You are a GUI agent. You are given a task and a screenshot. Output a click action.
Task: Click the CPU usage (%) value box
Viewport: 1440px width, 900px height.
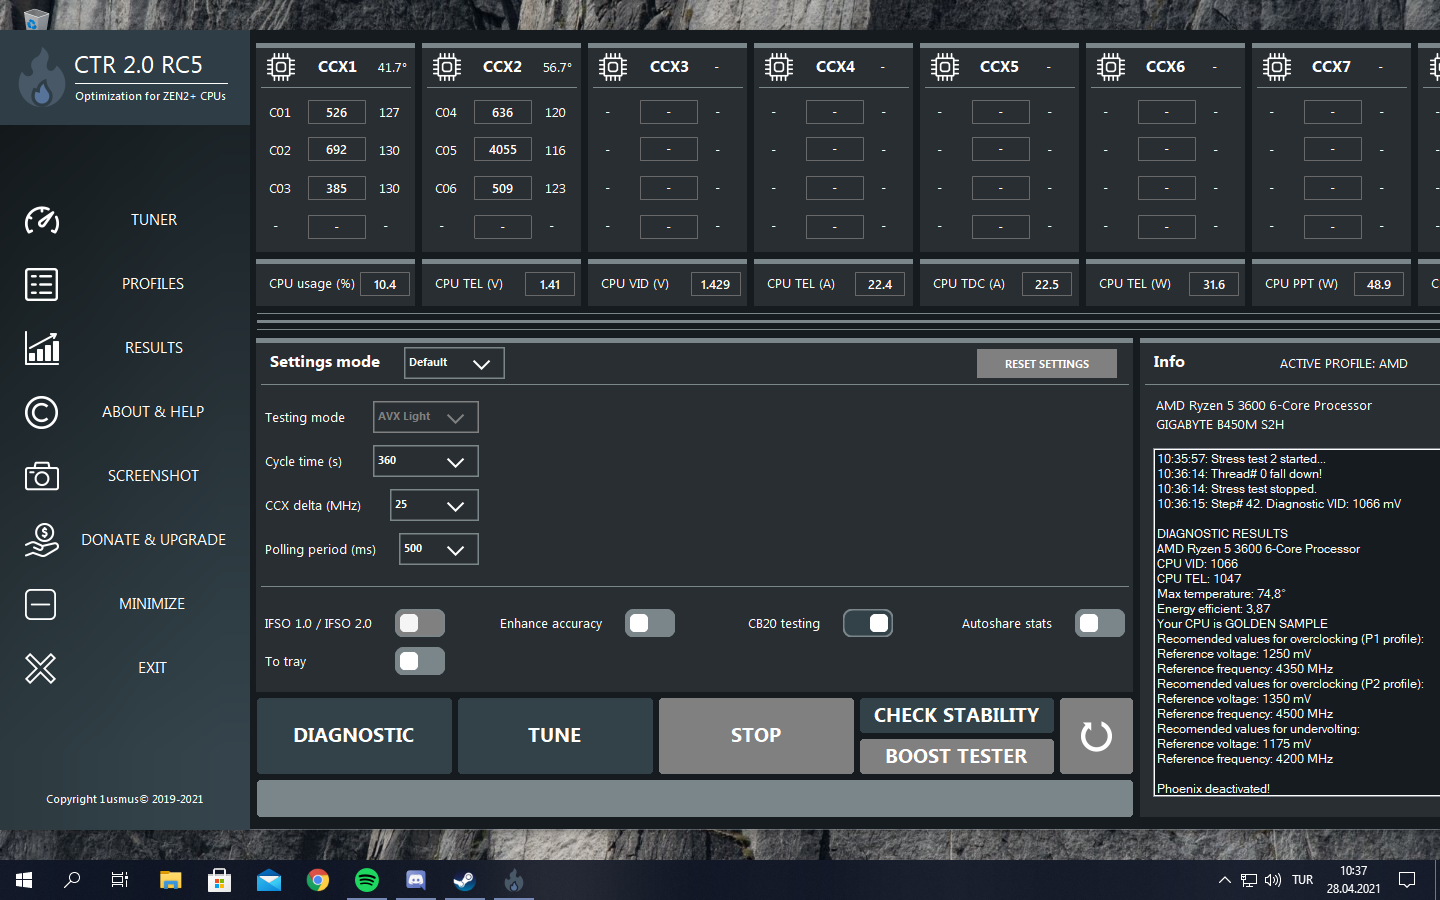385,285
